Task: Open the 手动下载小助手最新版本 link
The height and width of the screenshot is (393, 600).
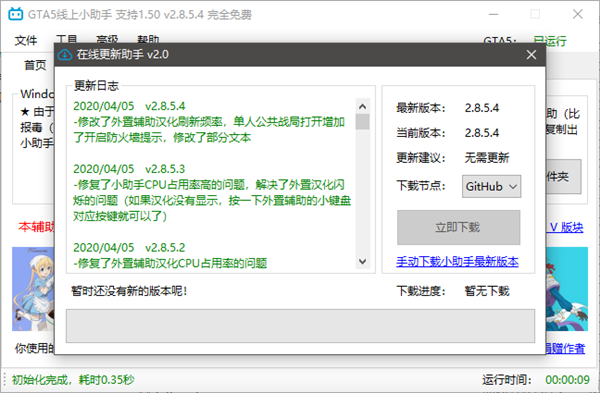Action: click(x=457, y=262)
